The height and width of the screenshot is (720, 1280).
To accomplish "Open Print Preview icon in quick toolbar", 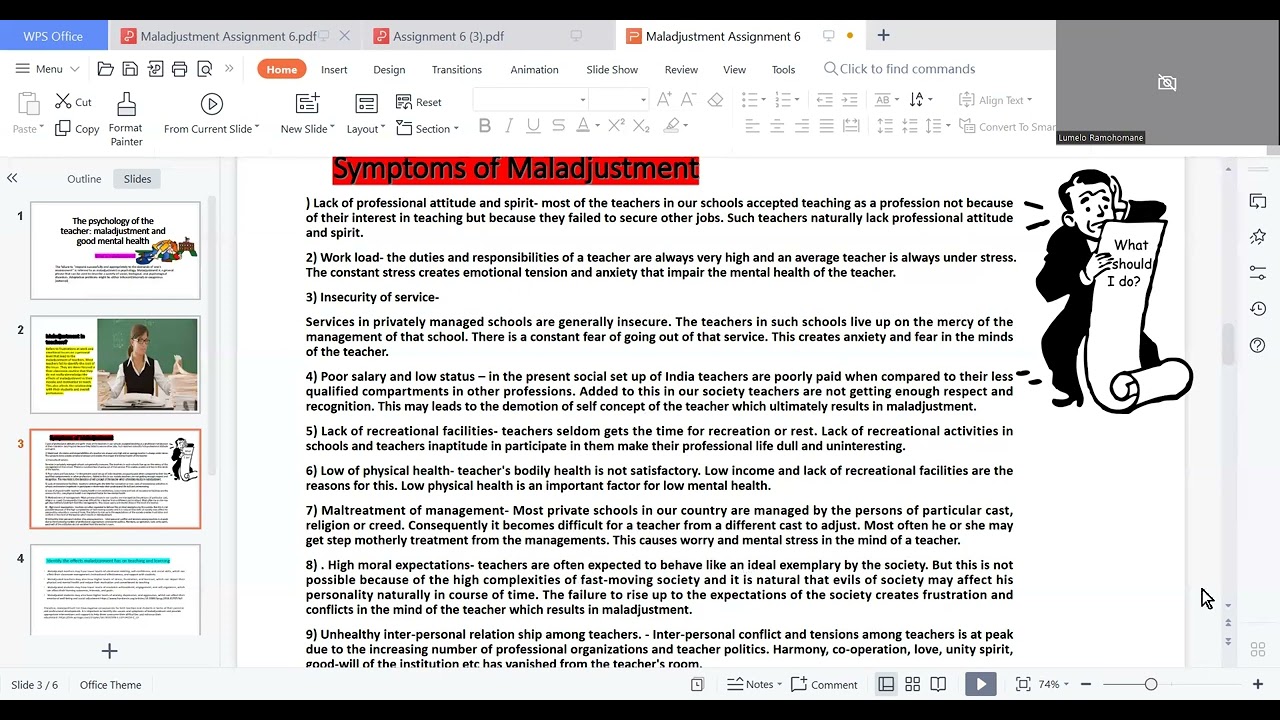I will [x=205, y=69].
